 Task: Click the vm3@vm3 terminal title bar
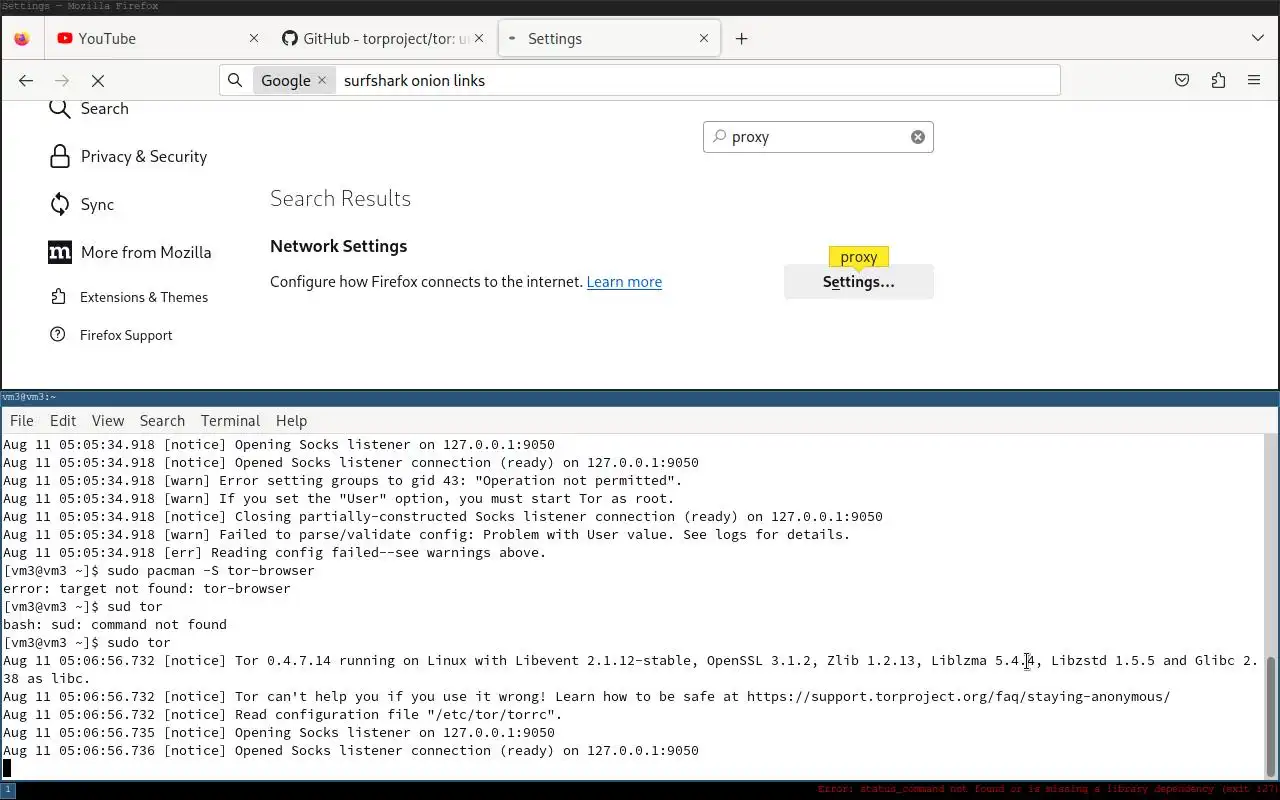(x=640, y=397)
